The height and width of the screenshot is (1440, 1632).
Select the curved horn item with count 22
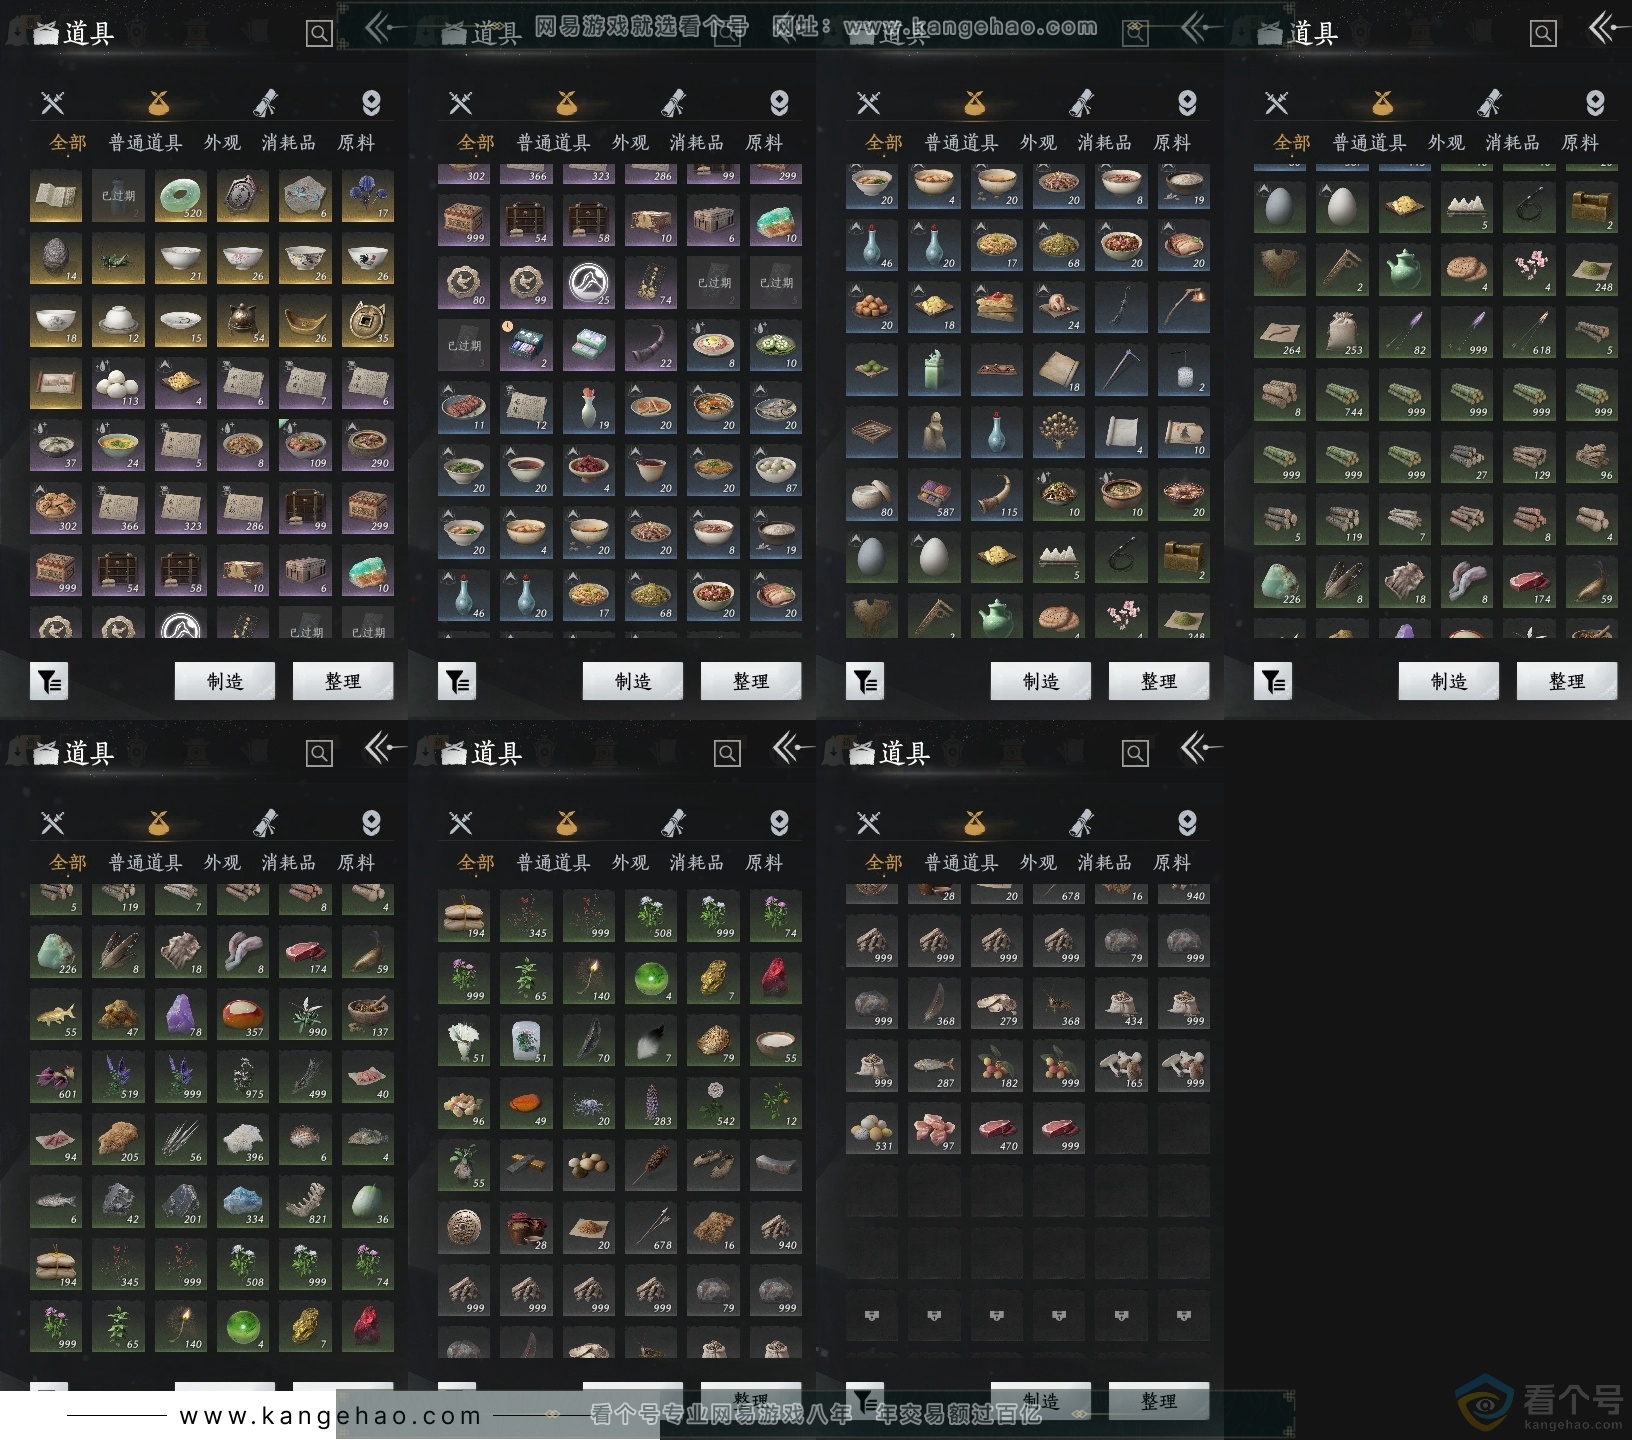point(651,346)
